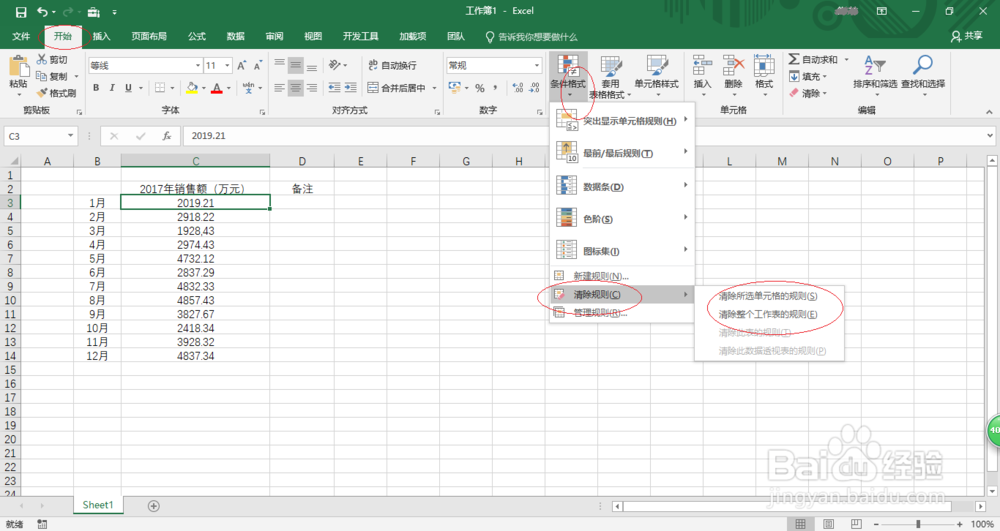Click Wrap Text (自动换行) button

(x=392, y=65)
